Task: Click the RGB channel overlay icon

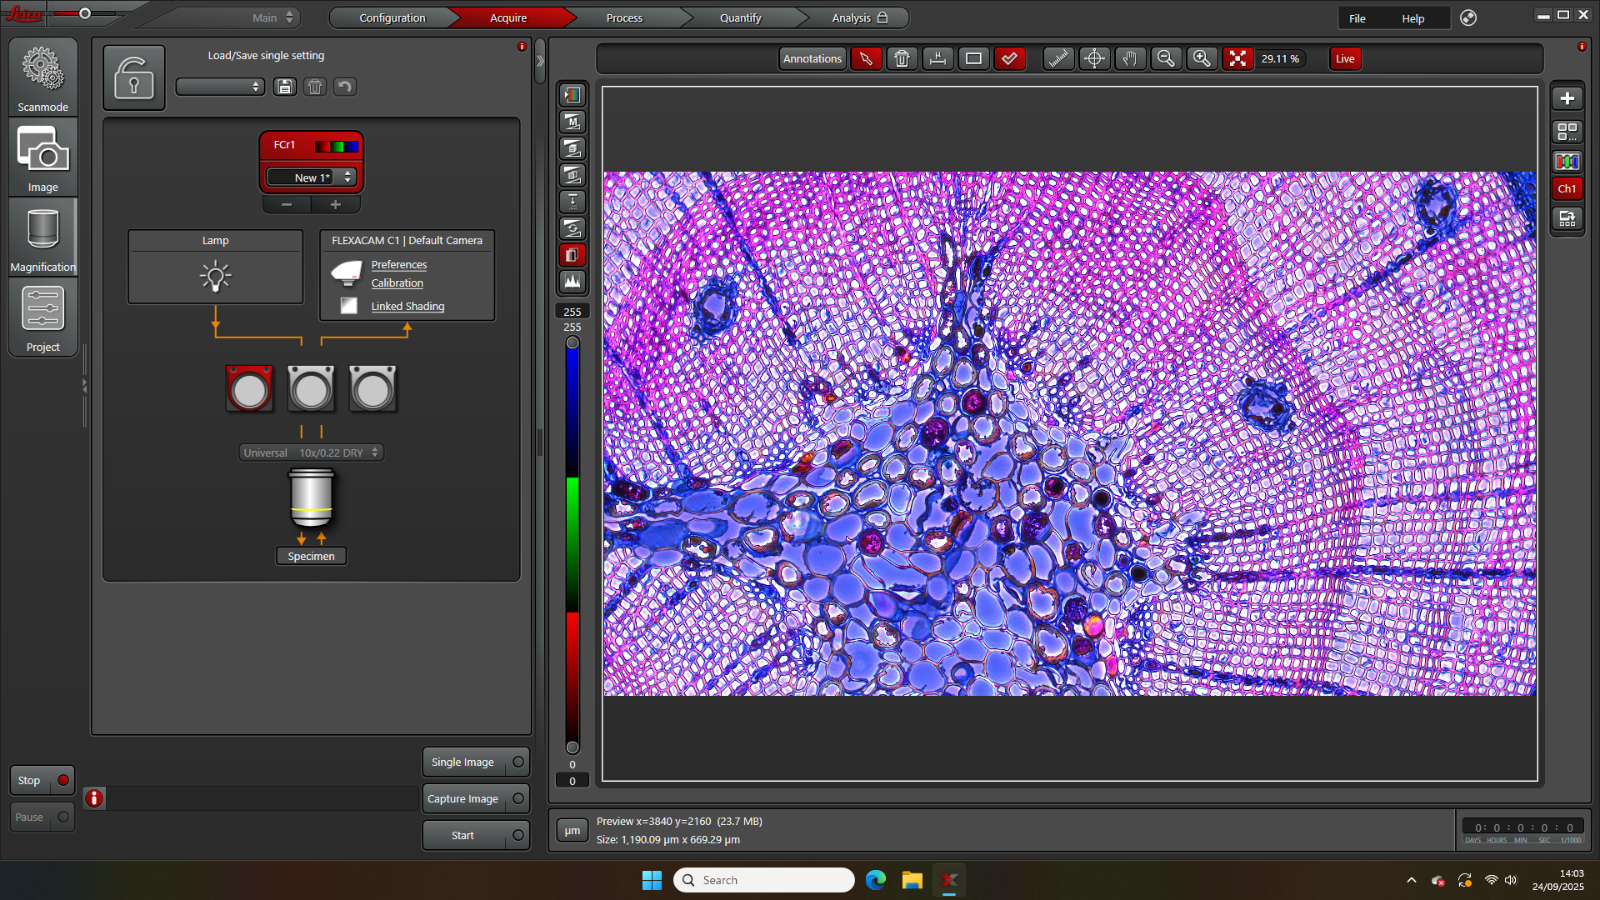Action: tap(1567, 161)
